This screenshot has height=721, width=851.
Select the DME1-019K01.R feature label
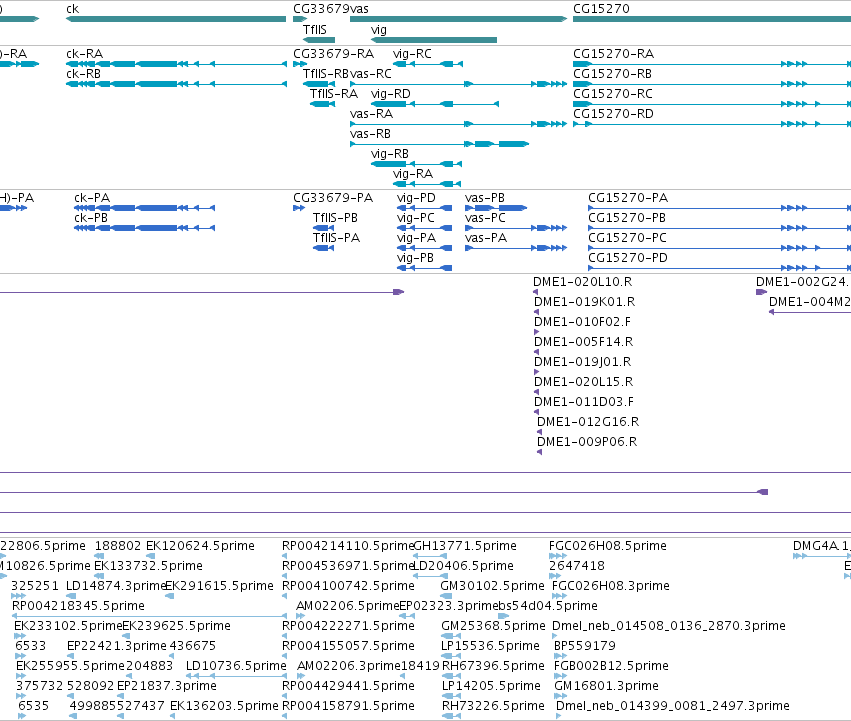(x=584, y=302)
